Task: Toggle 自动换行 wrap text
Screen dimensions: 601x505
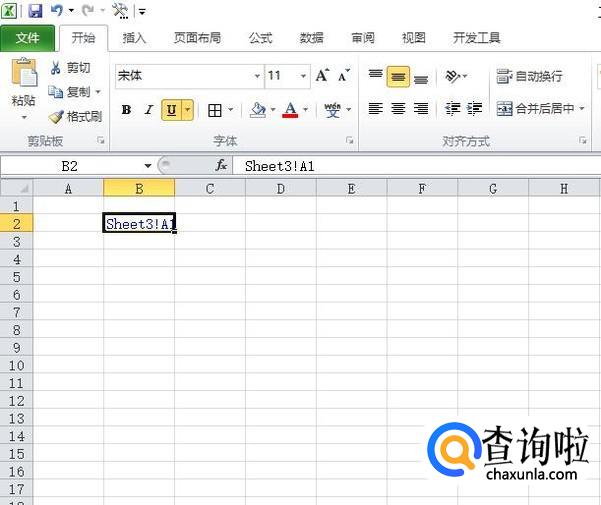Action: [x=529, y=76]
